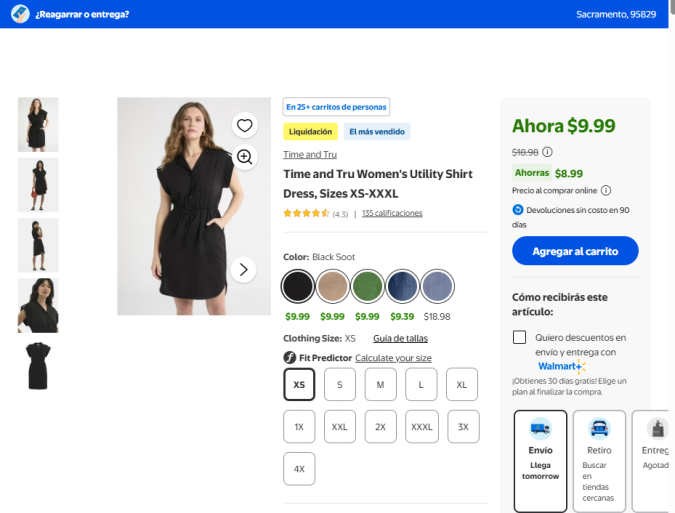
Task: Select size 3X
Action: click(463, 426)
